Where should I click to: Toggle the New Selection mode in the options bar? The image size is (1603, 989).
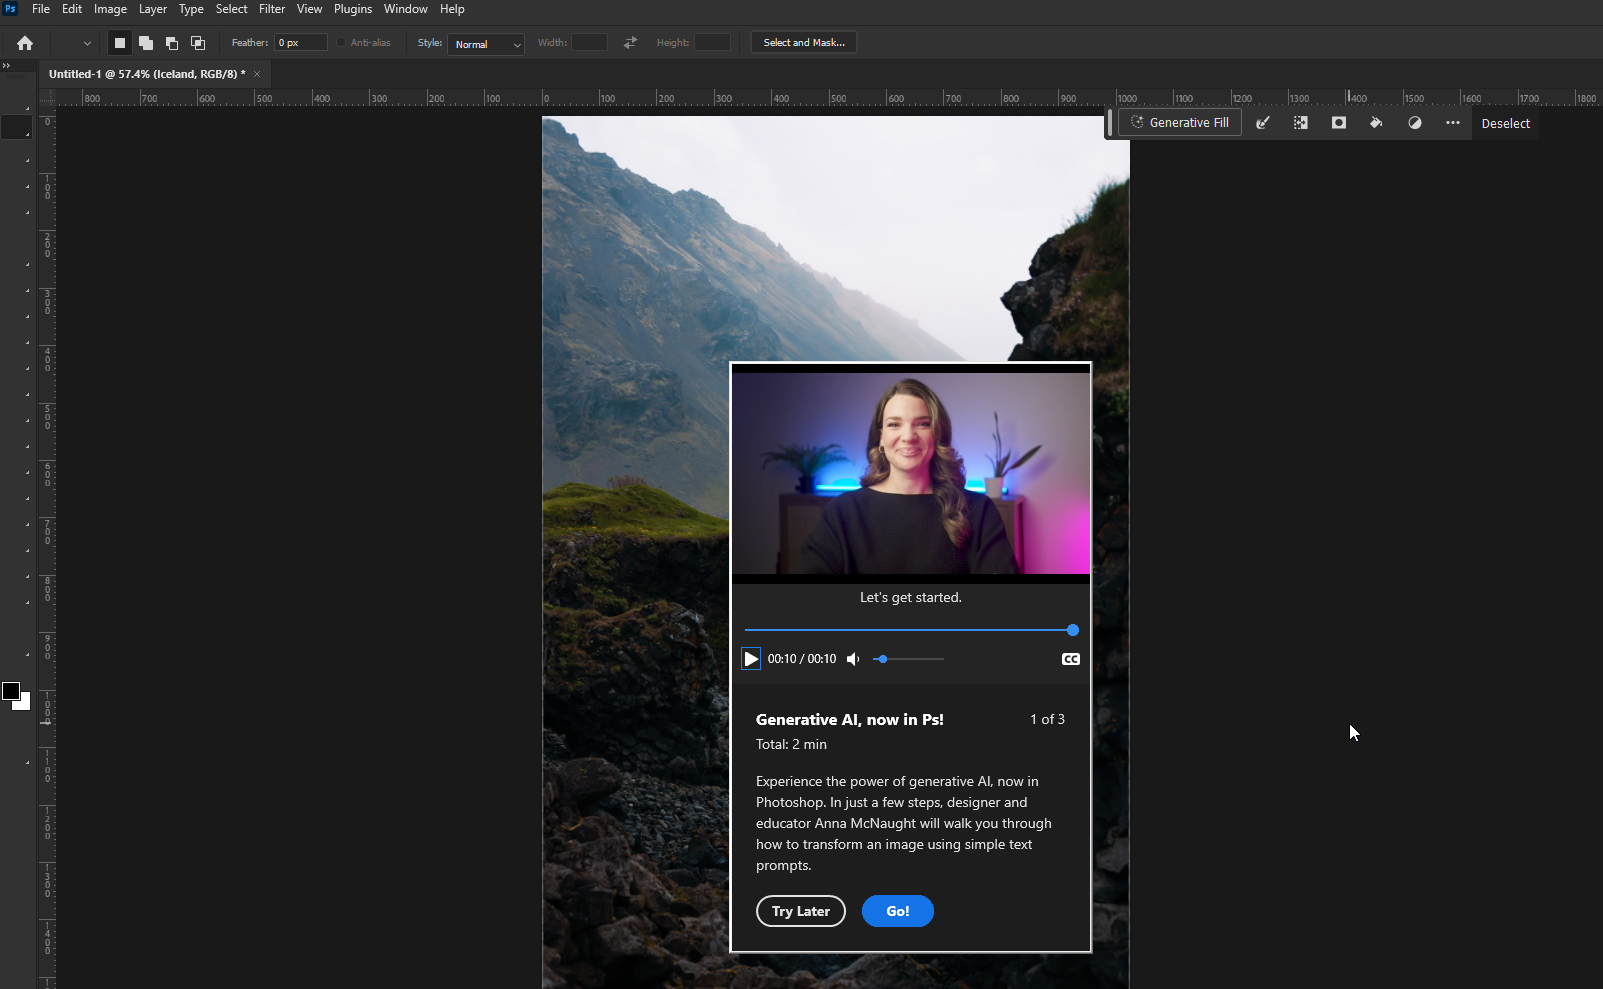pyautogui.click(x=119, y=43)
